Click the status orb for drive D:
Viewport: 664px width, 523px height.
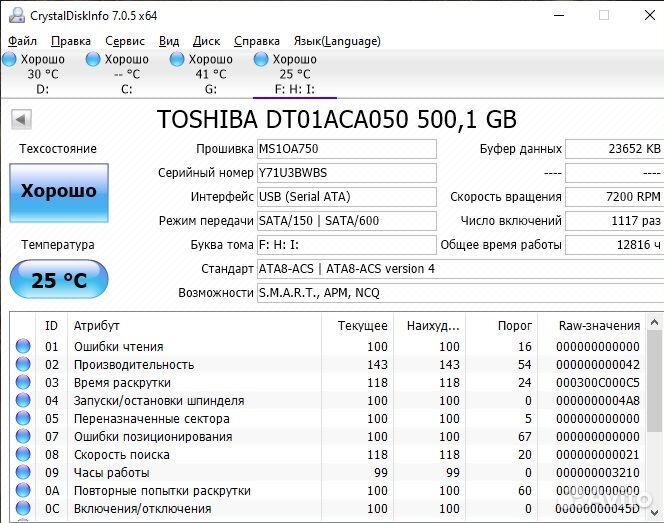[9, 59]
